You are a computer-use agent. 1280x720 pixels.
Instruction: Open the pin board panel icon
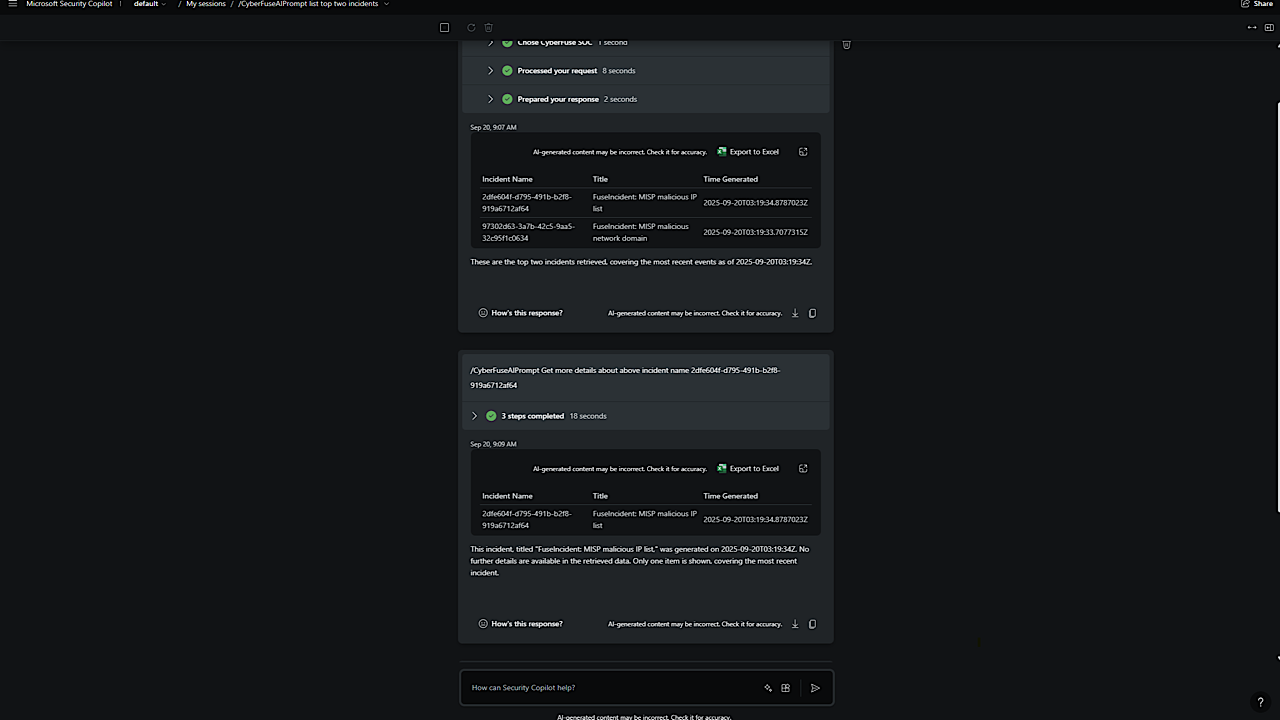(1270, 28)
